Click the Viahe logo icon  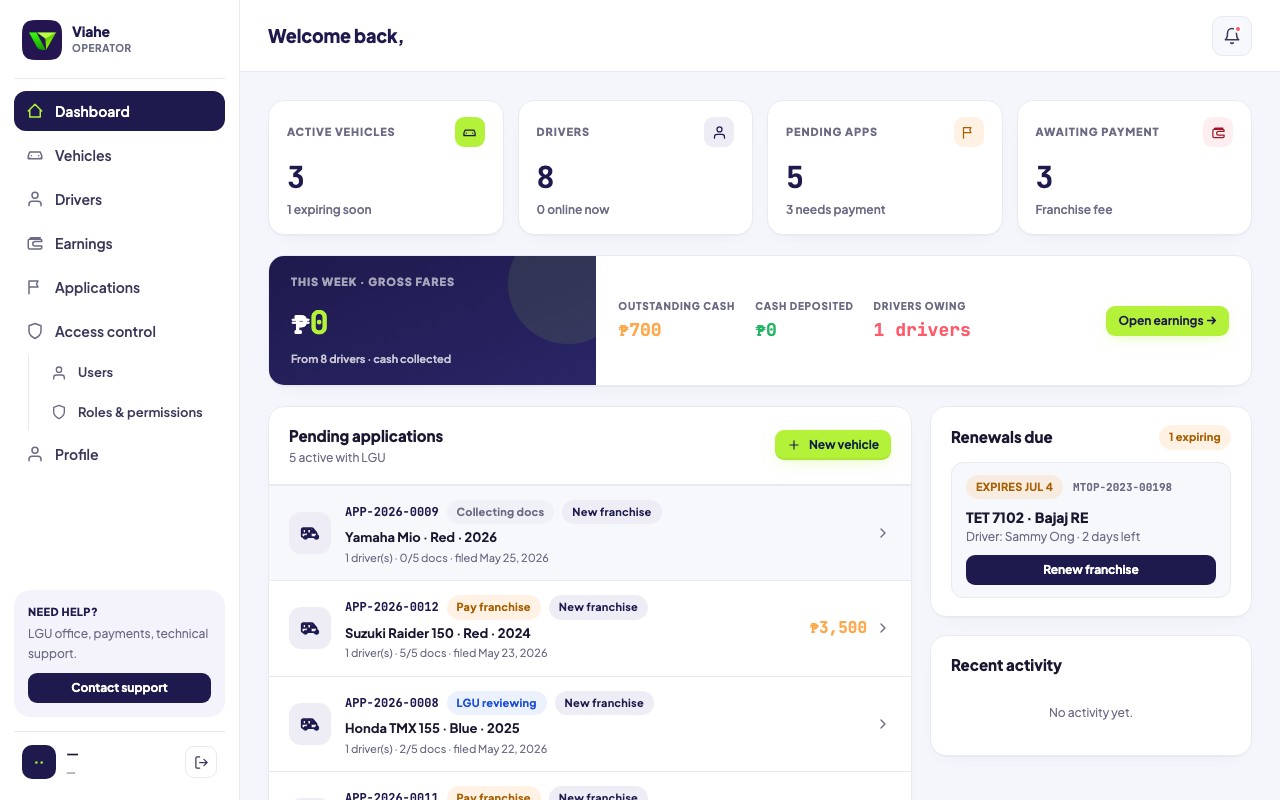point(42,40)
